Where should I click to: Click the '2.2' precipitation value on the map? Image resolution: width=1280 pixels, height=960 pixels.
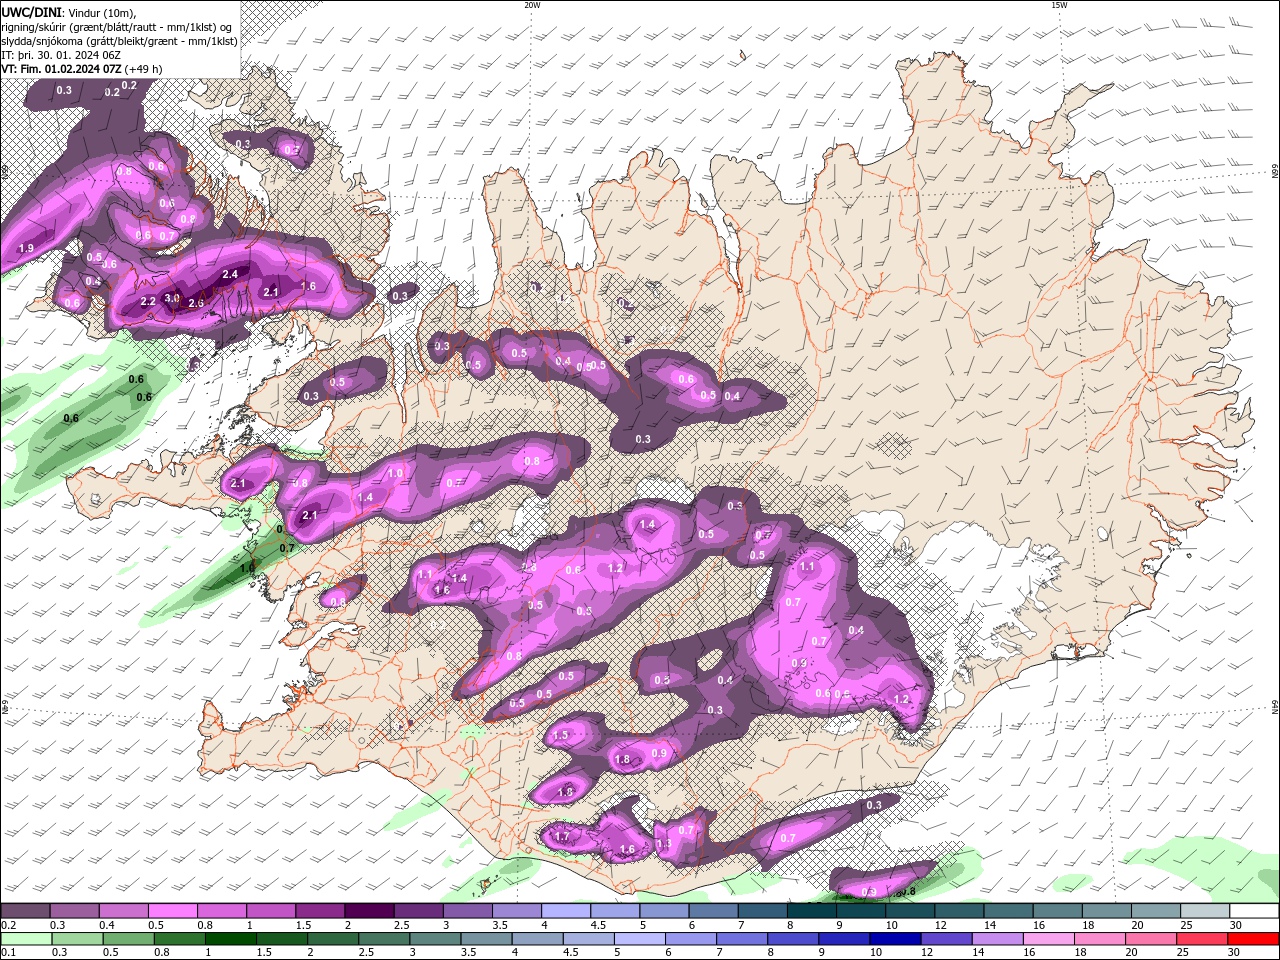coord(148,301)
